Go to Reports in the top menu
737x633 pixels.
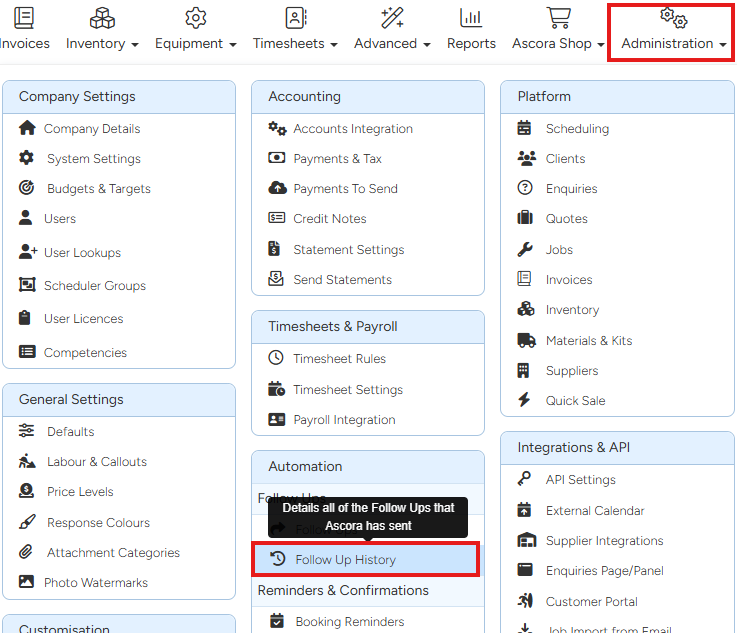click(x=471, y=43)
